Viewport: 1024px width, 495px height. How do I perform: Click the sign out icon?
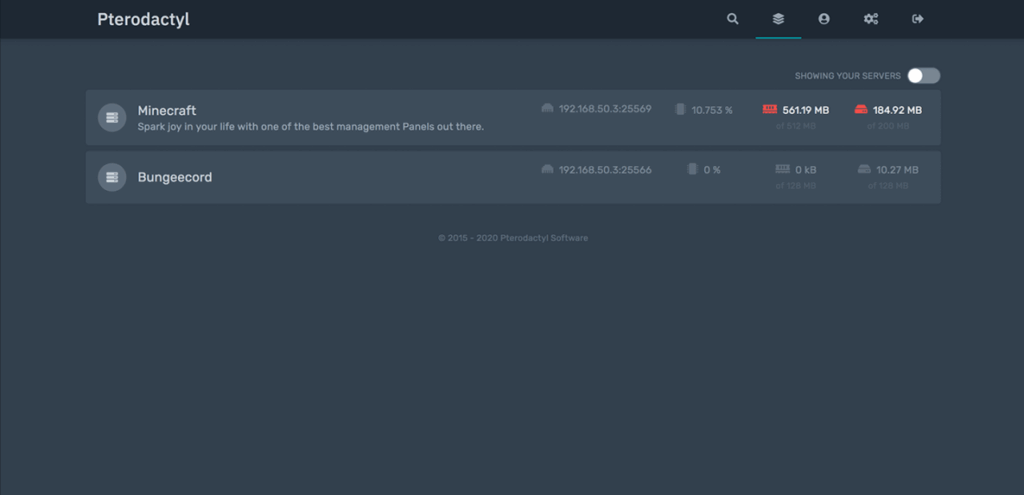tap(917, 19)
